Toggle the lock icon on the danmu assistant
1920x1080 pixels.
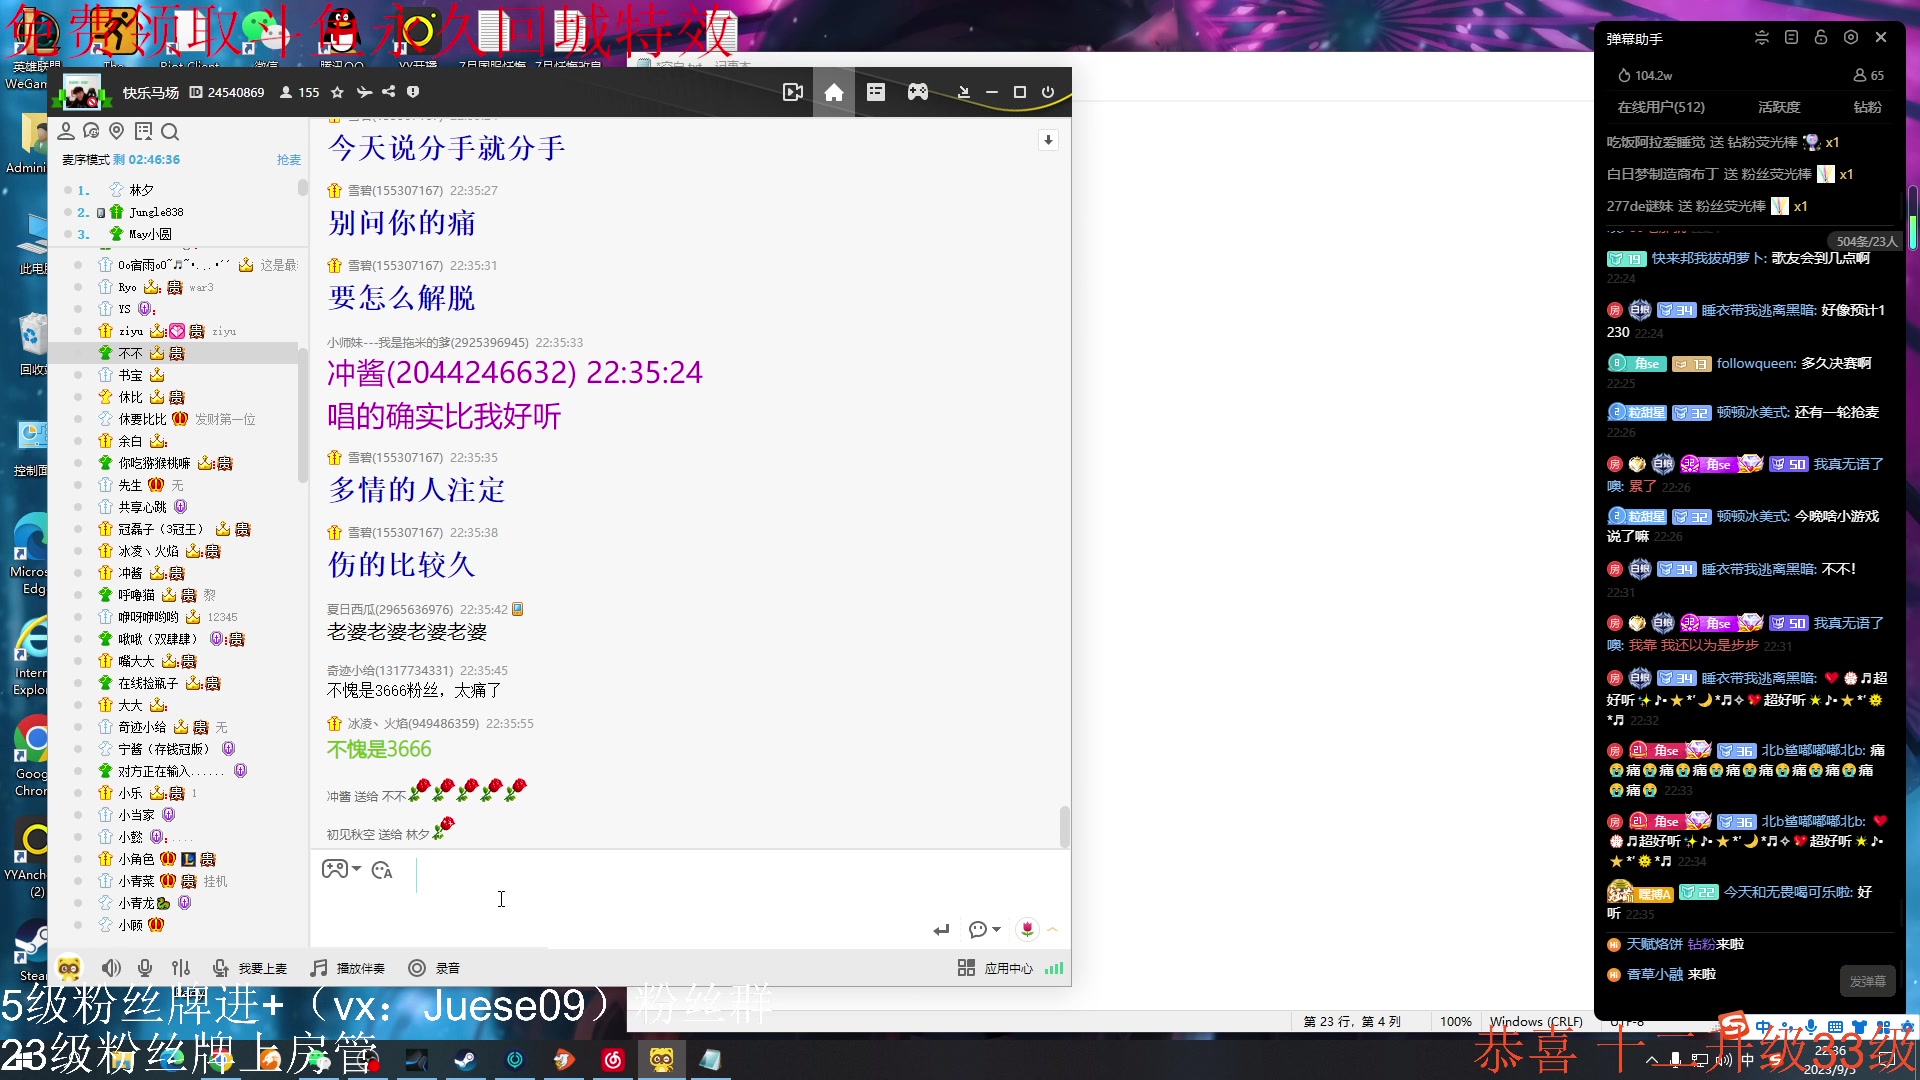click(x=1820, y=37)
